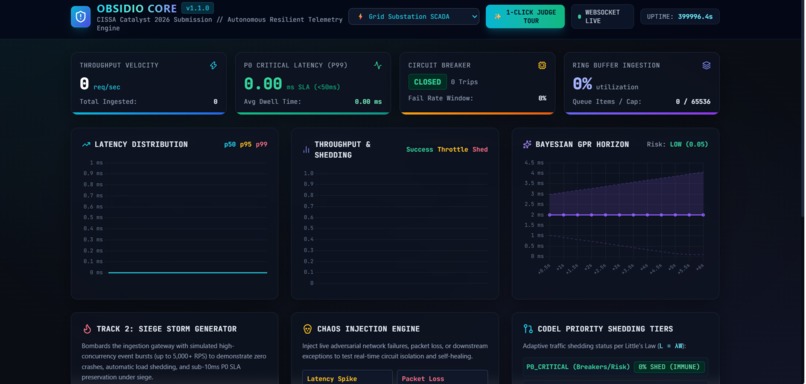The width and height of the screenshot is (806, 384).
Task: Click the P0_CRITICAL (Breakers/Risk) tier label
Action: point(577,367)
